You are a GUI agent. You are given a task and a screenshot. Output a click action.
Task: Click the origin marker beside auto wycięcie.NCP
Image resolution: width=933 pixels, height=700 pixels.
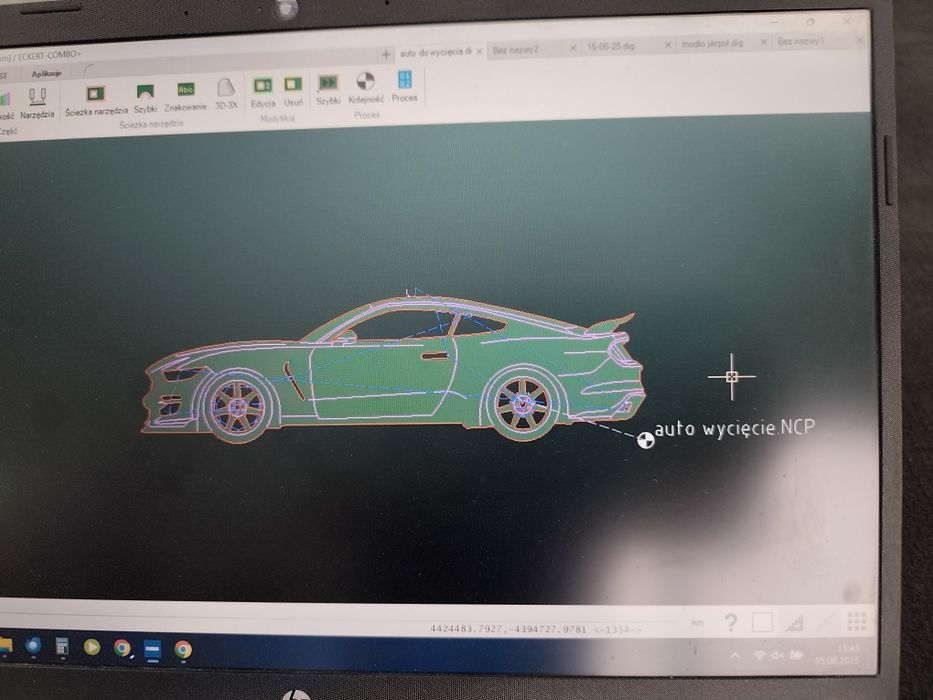click(x=646, y=440)
